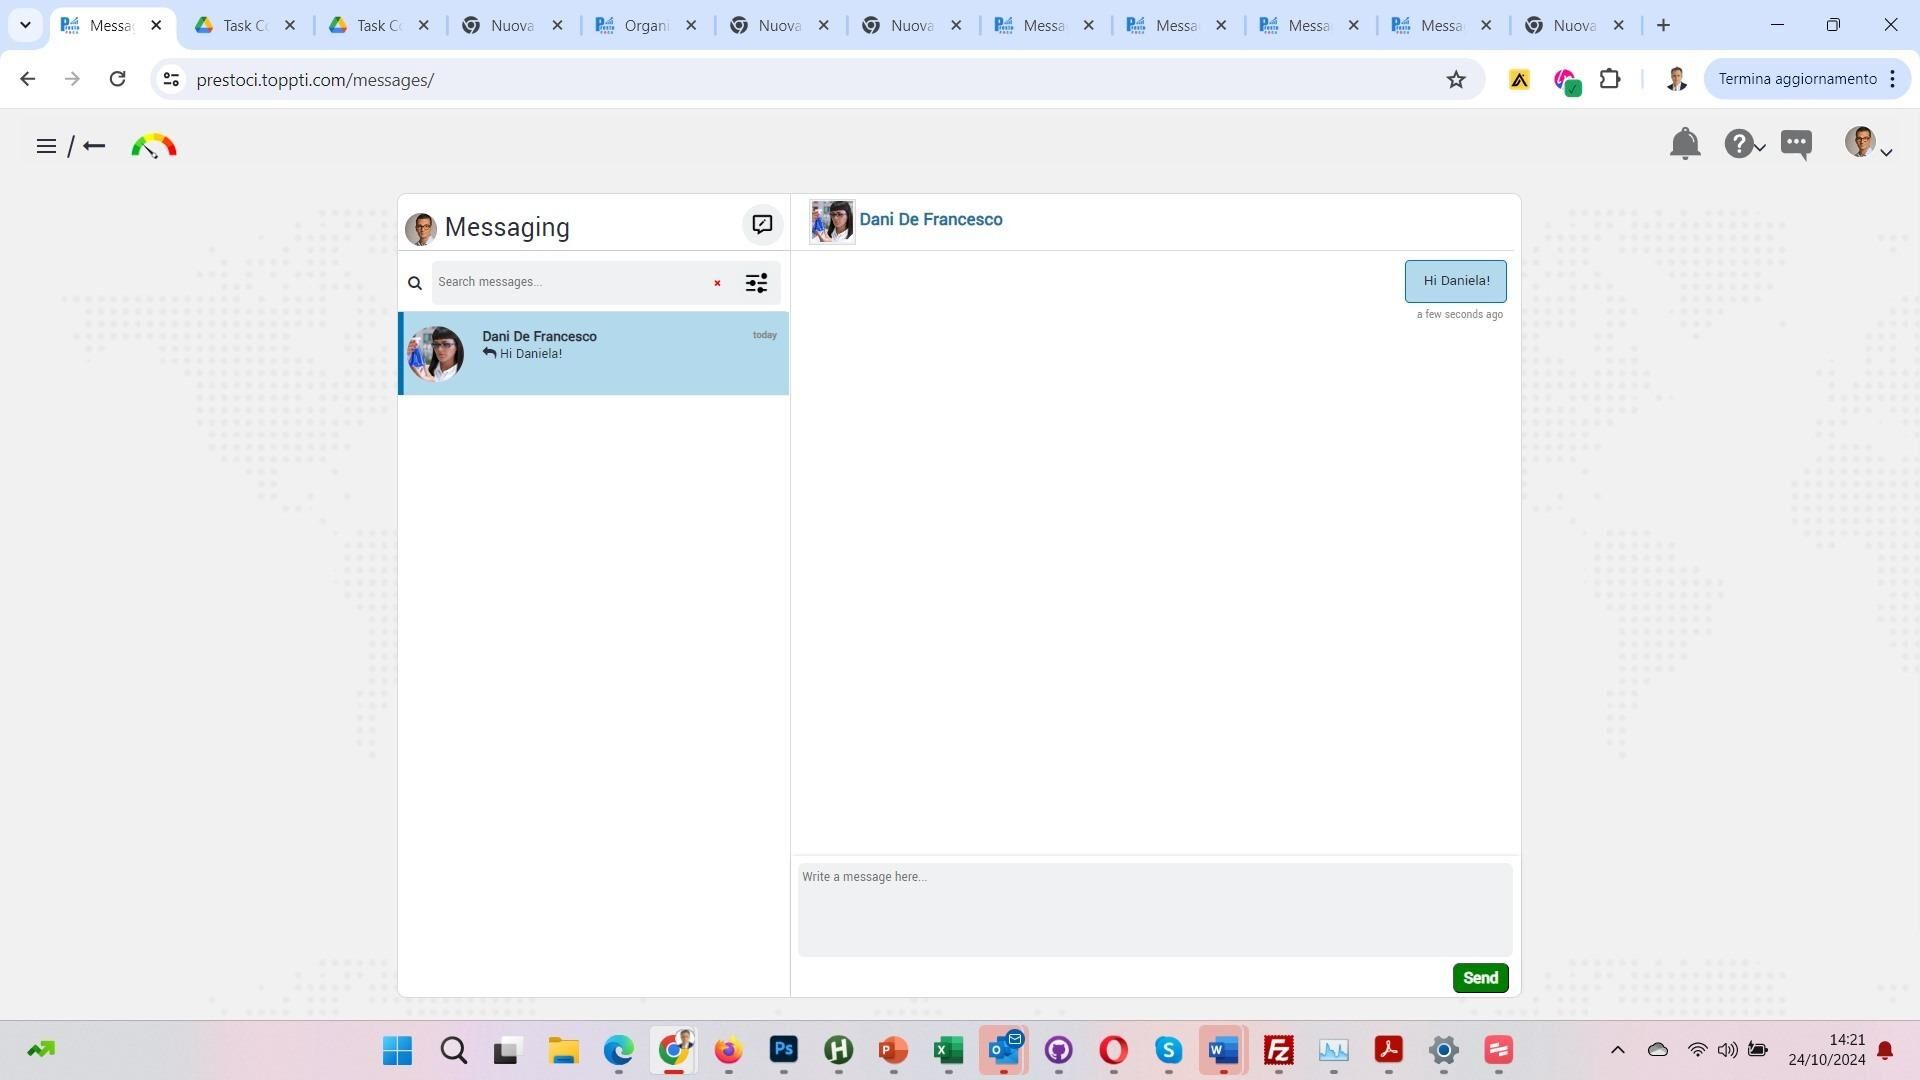1920x1080 pixels.
Task: Start a new message with compose icon
Action: (x=762, y=224)
